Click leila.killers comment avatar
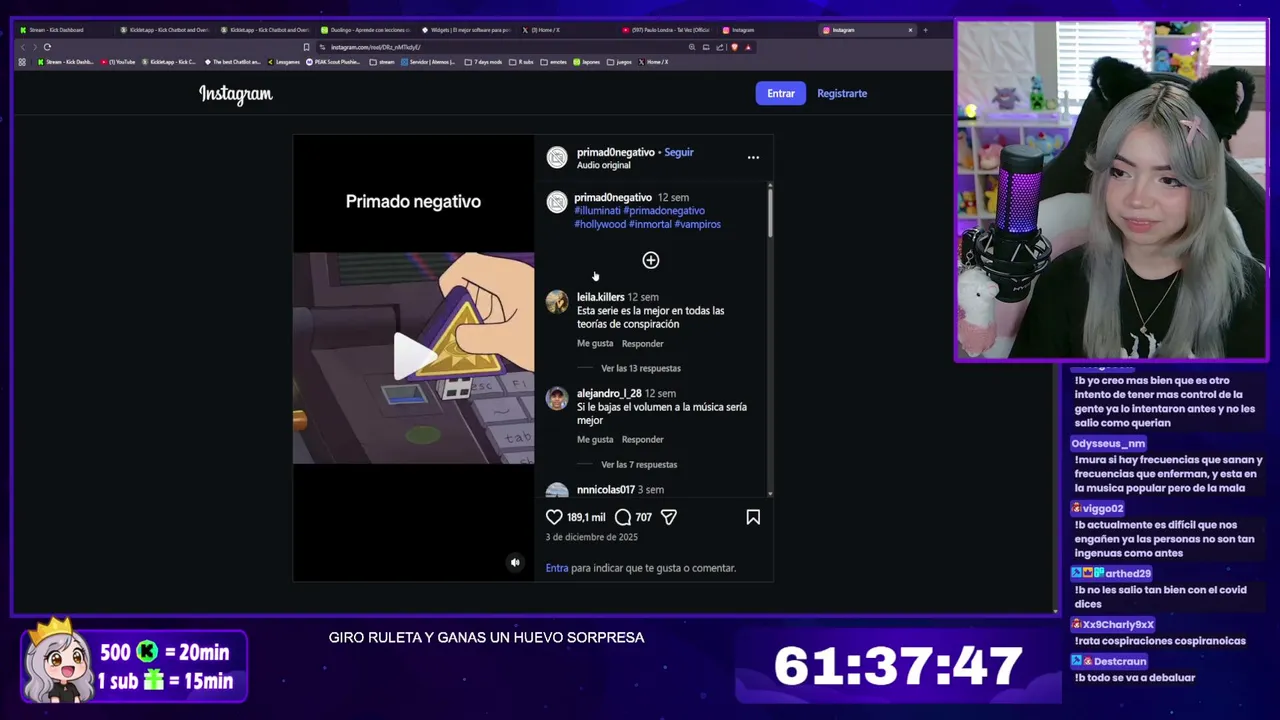 tap(557, 302)
